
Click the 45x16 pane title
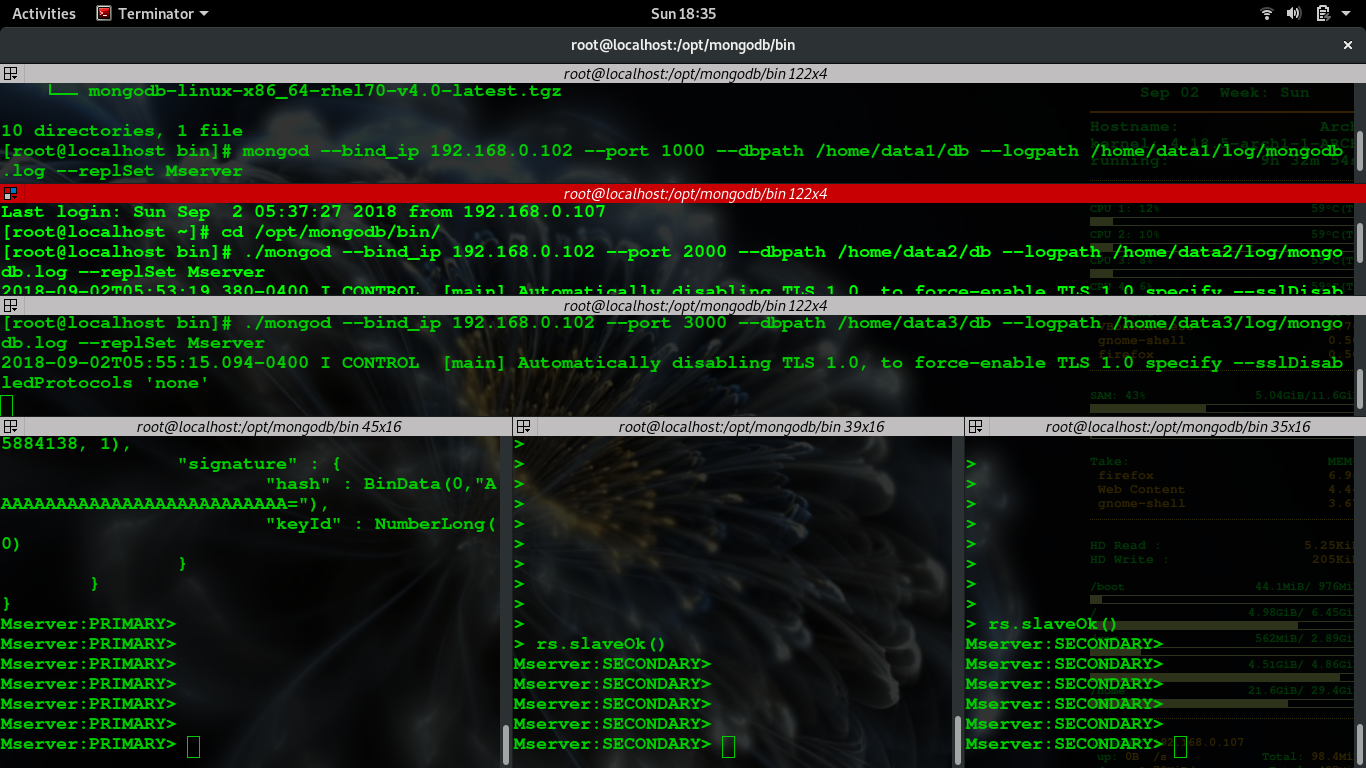tap(268, 427)
